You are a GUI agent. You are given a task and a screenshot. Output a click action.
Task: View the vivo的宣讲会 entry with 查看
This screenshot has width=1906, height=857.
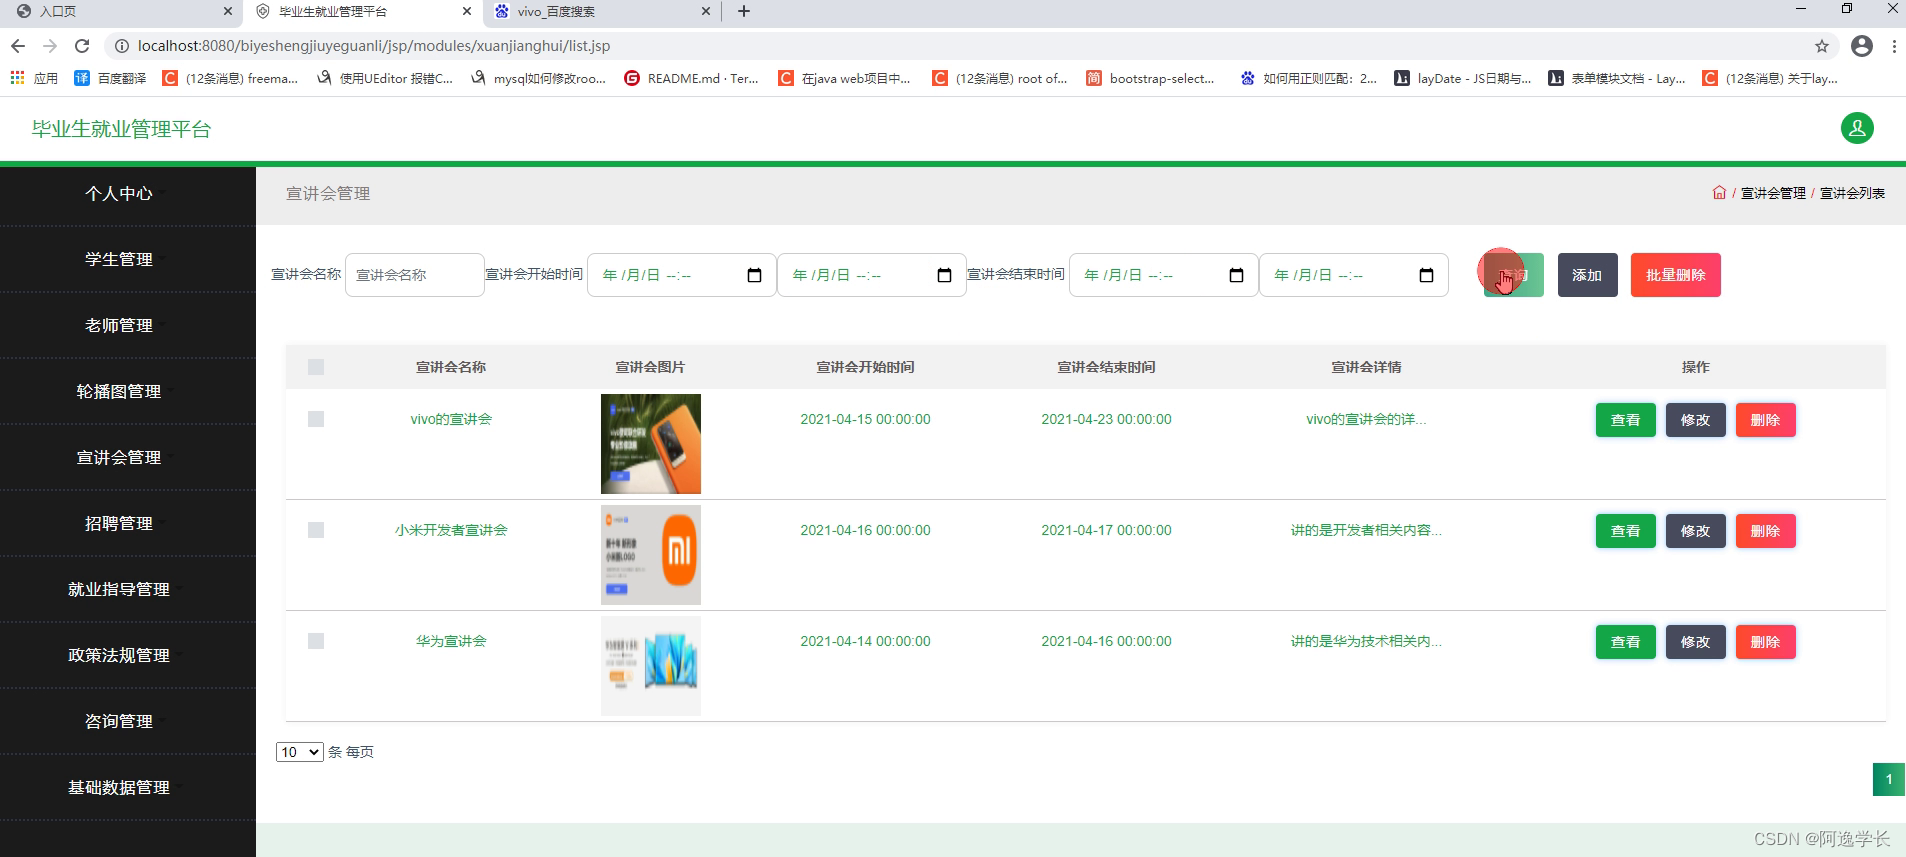(x=1626, y=420)
